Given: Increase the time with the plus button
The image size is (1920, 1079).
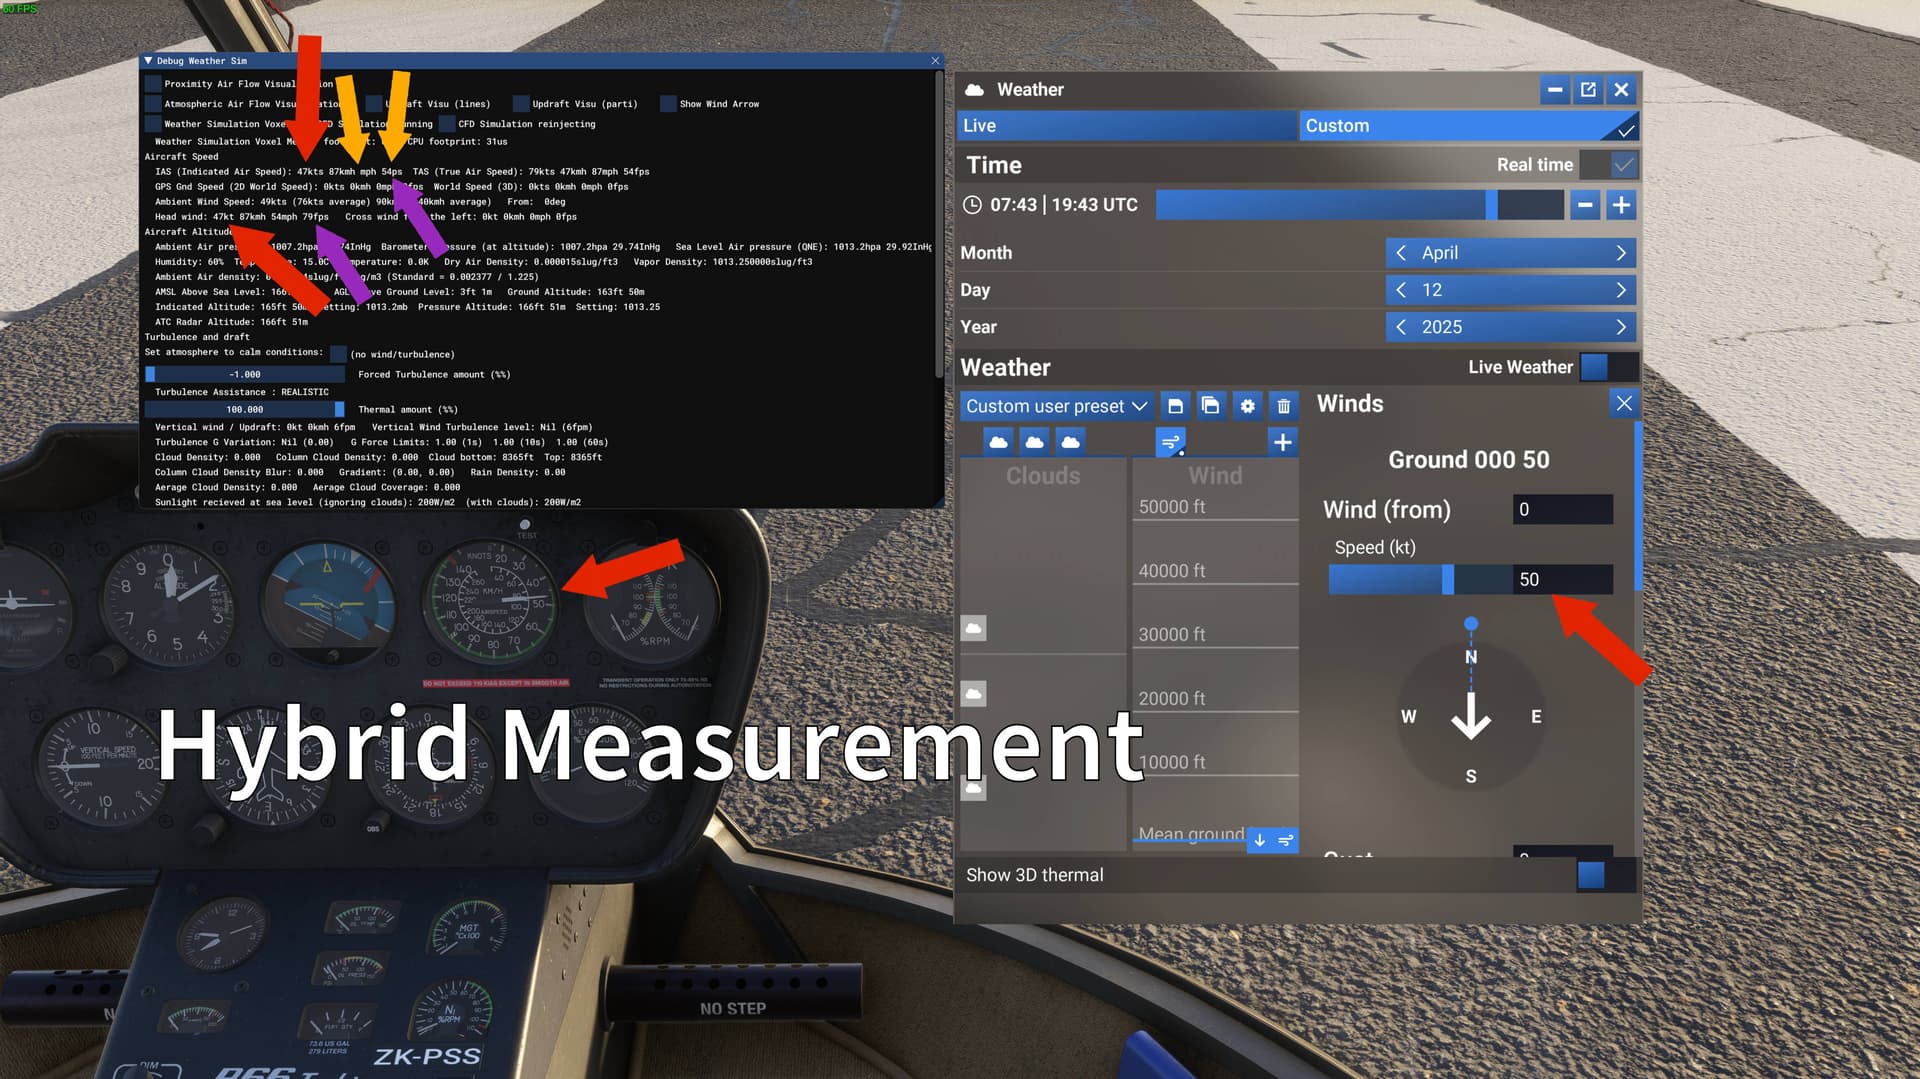Looking at the screenshot, I should tap(1621, 205).
